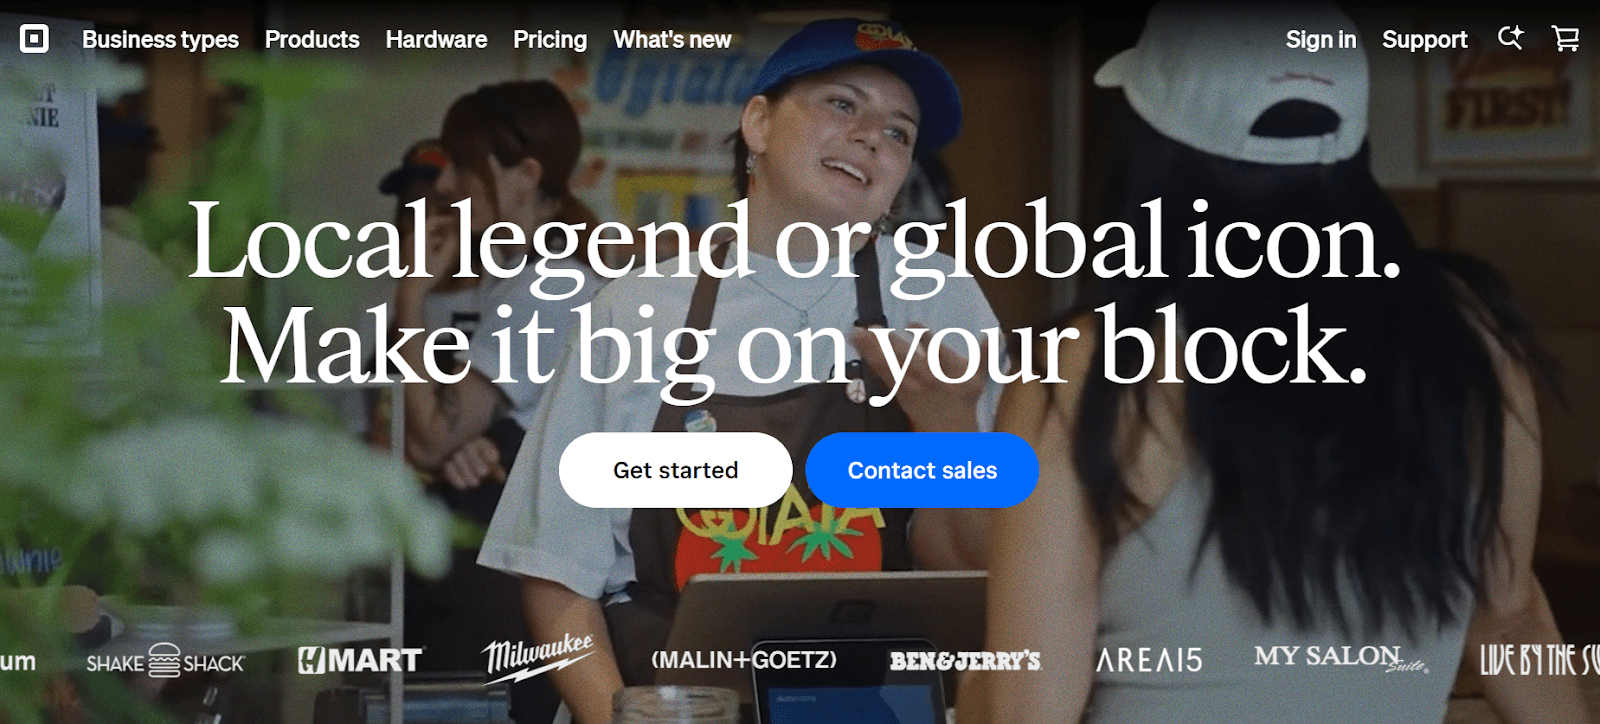The width and height of the screenshot is (1600, 724).
Task: Click the Ben & Jerry's logo
Action: pos(965,661)
